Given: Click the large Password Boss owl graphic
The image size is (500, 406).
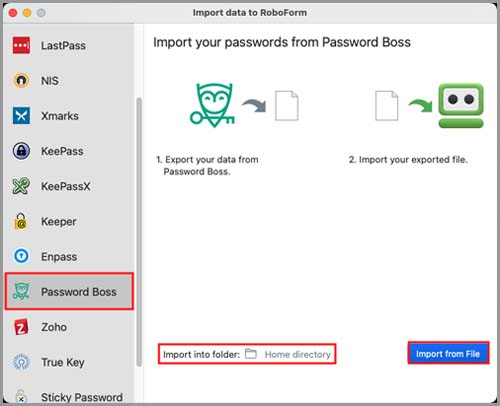Looking at the screenshot, I should point(212,105).
